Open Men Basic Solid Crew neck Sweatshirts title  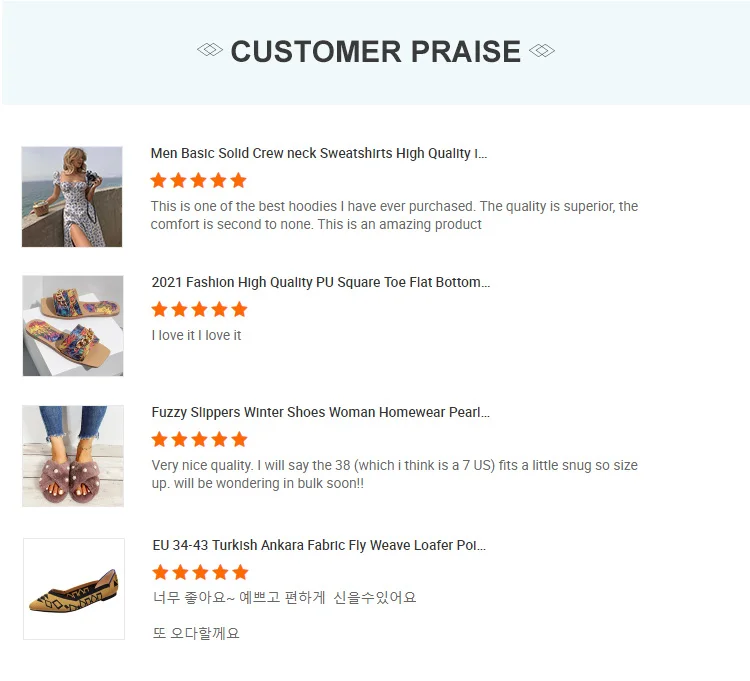coord(319,154)
